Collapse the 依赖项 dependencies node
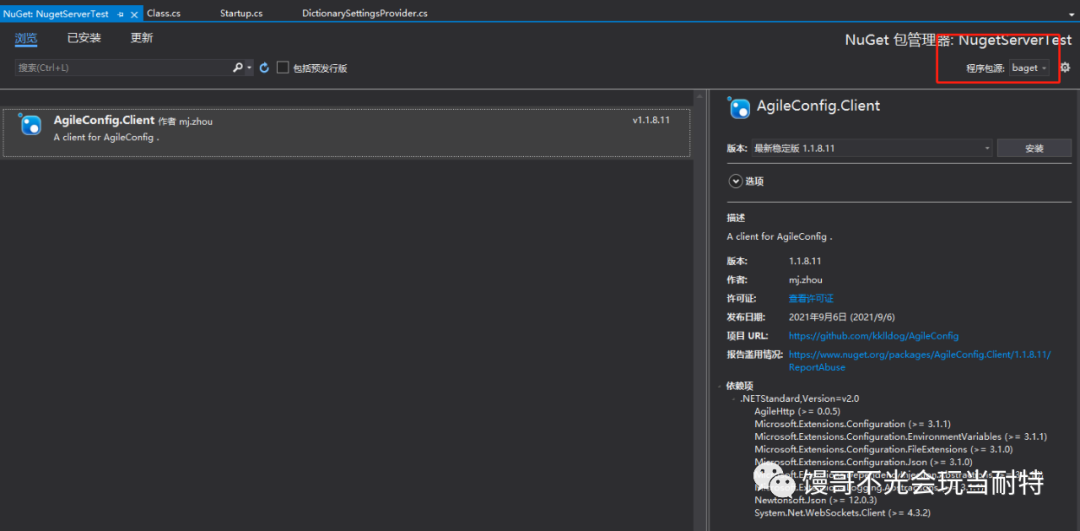 (720, 386)
